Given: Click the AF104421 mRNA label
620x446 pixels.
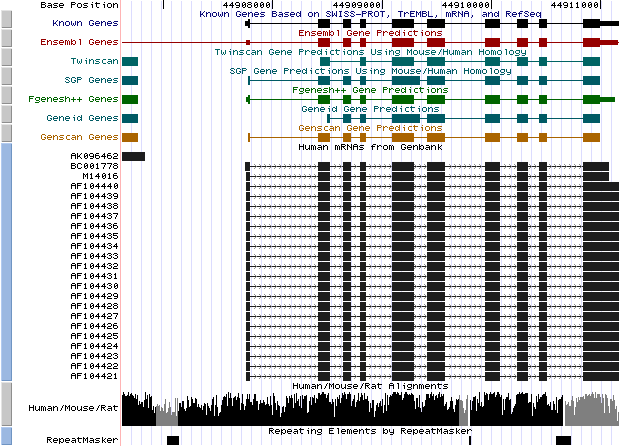Looking at the screenshot, I should 94,376.
